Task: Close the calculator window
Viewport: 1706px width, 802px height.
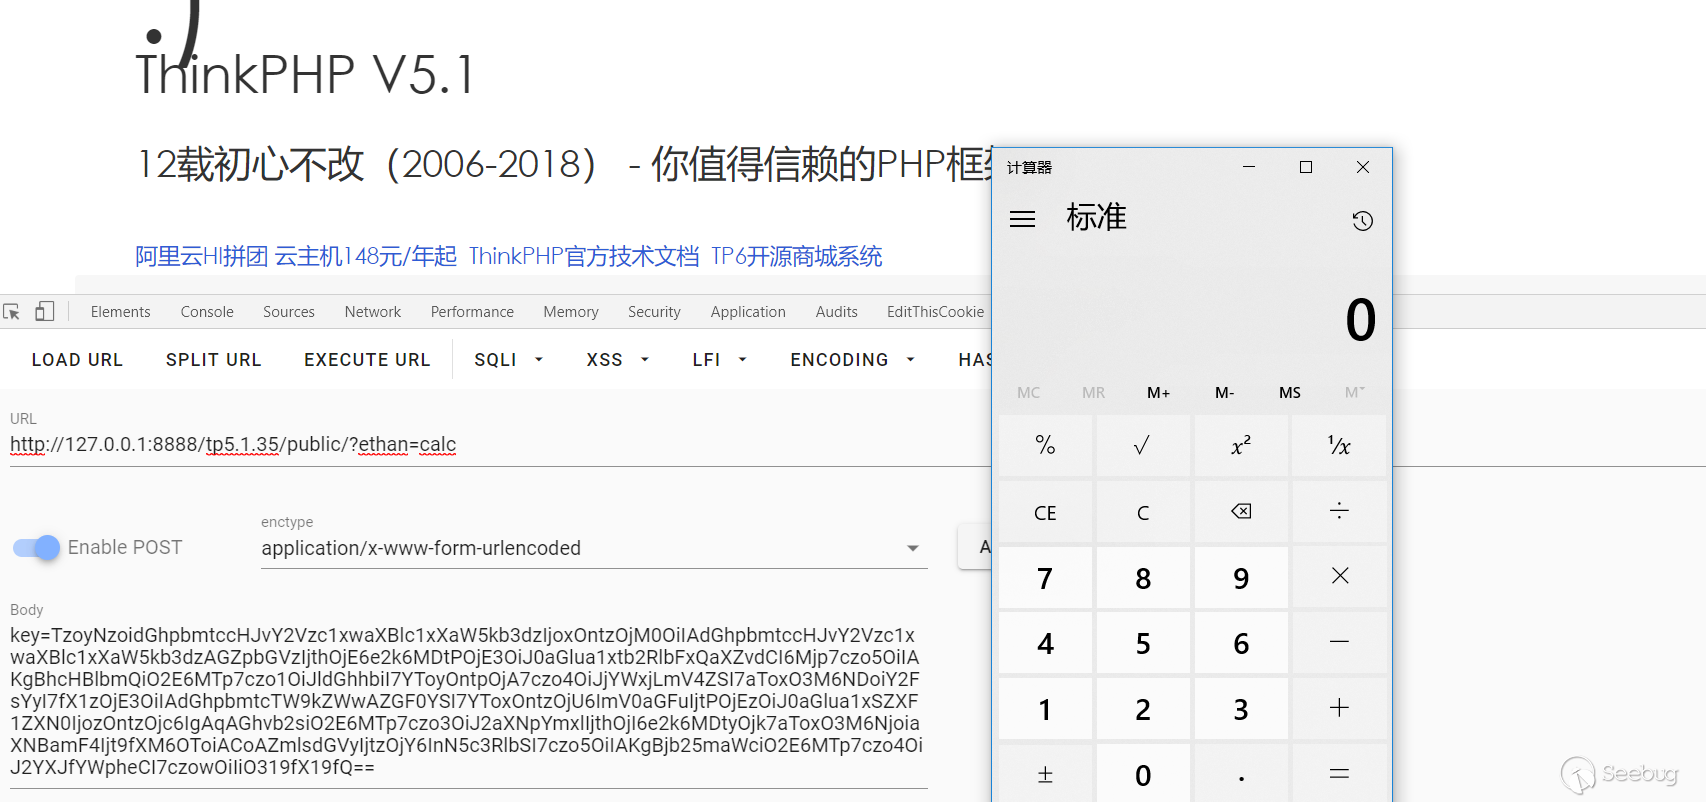Action: pos(1362,167)
